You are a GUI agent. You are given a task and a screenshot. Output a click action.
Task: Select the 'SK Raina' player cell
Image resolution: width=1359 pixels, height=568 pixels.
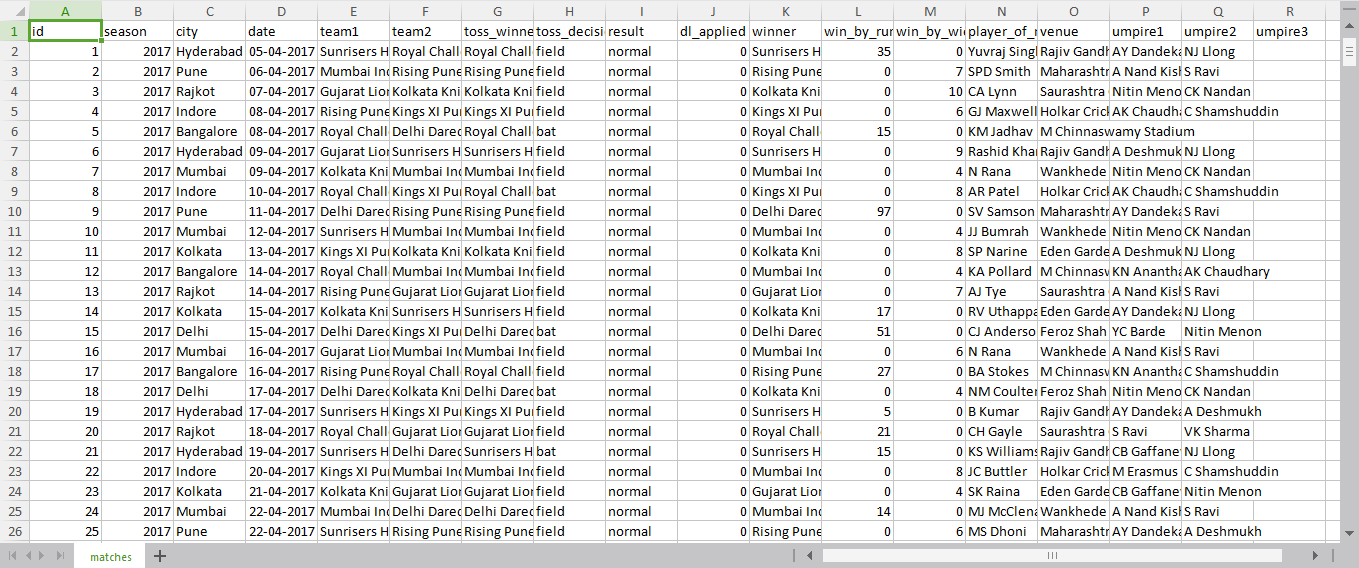1001,491
